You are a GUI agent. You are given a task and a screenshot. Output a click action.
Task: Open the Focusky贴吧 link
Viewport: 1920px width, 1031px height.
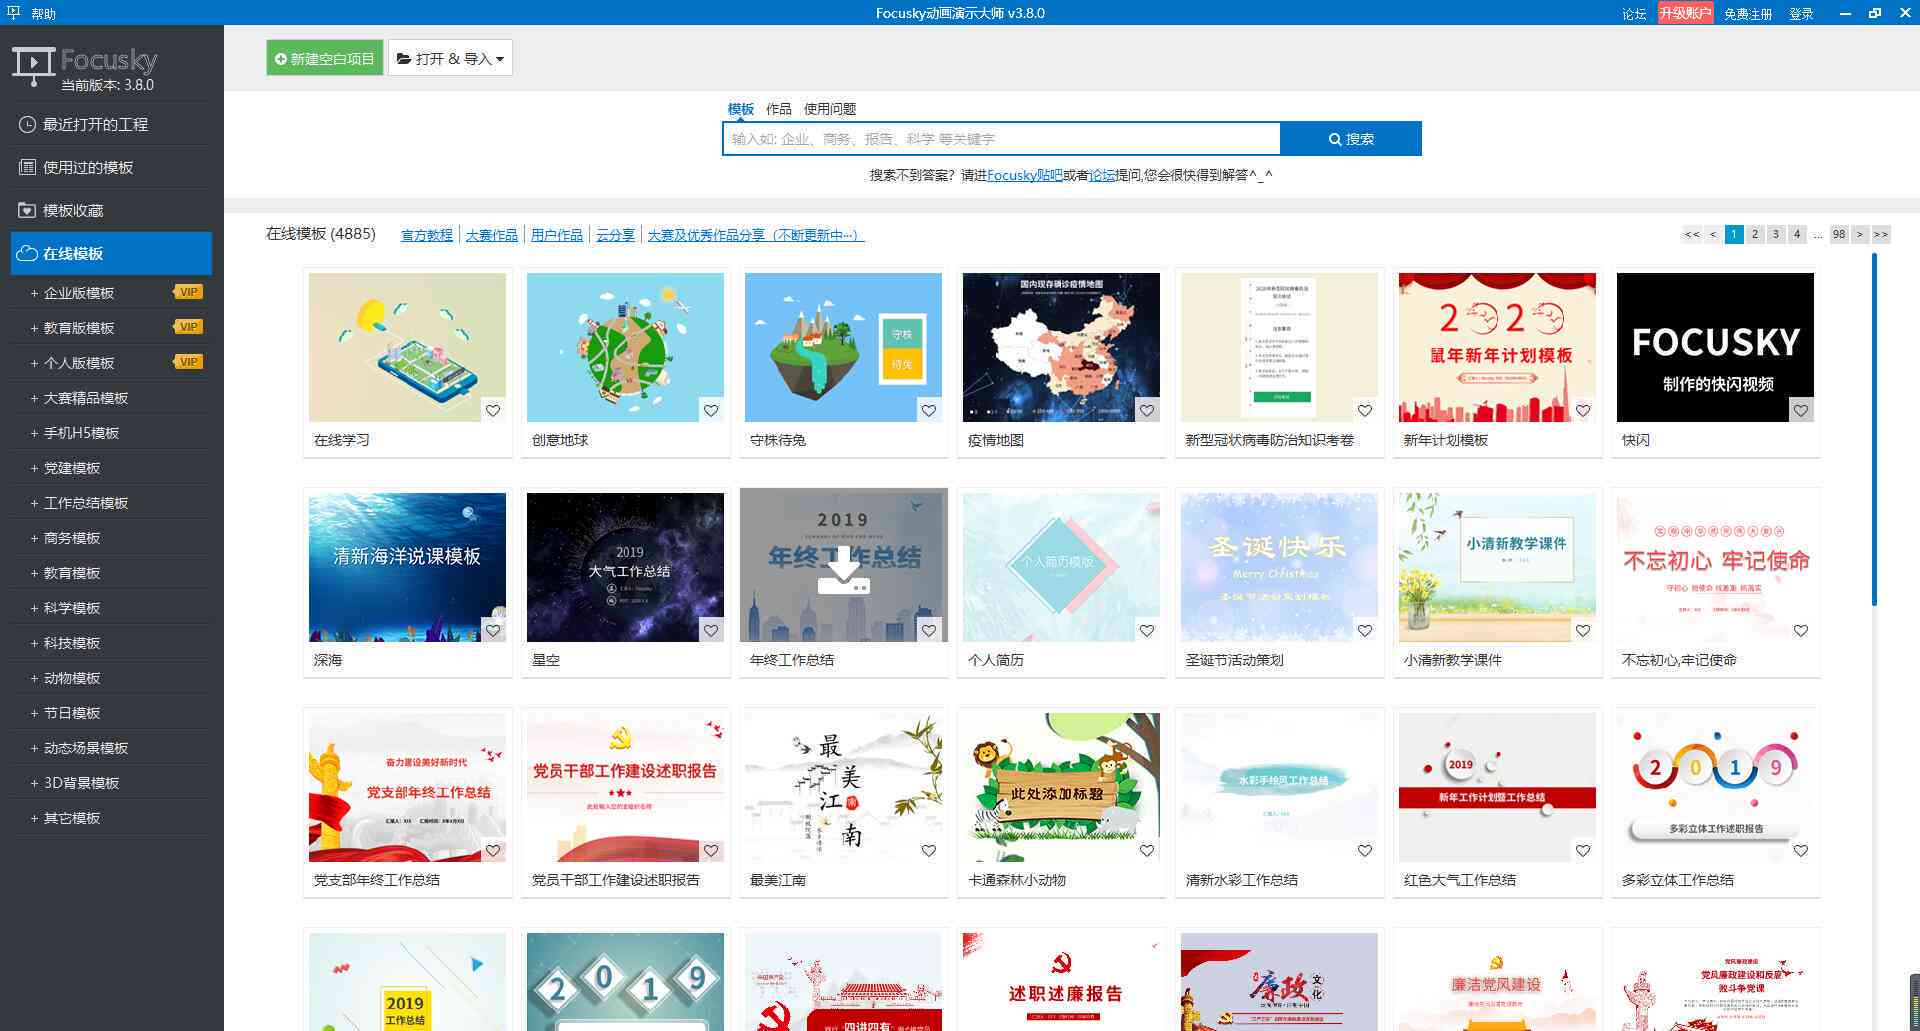pyautogui.click(x=1024, y=175)
